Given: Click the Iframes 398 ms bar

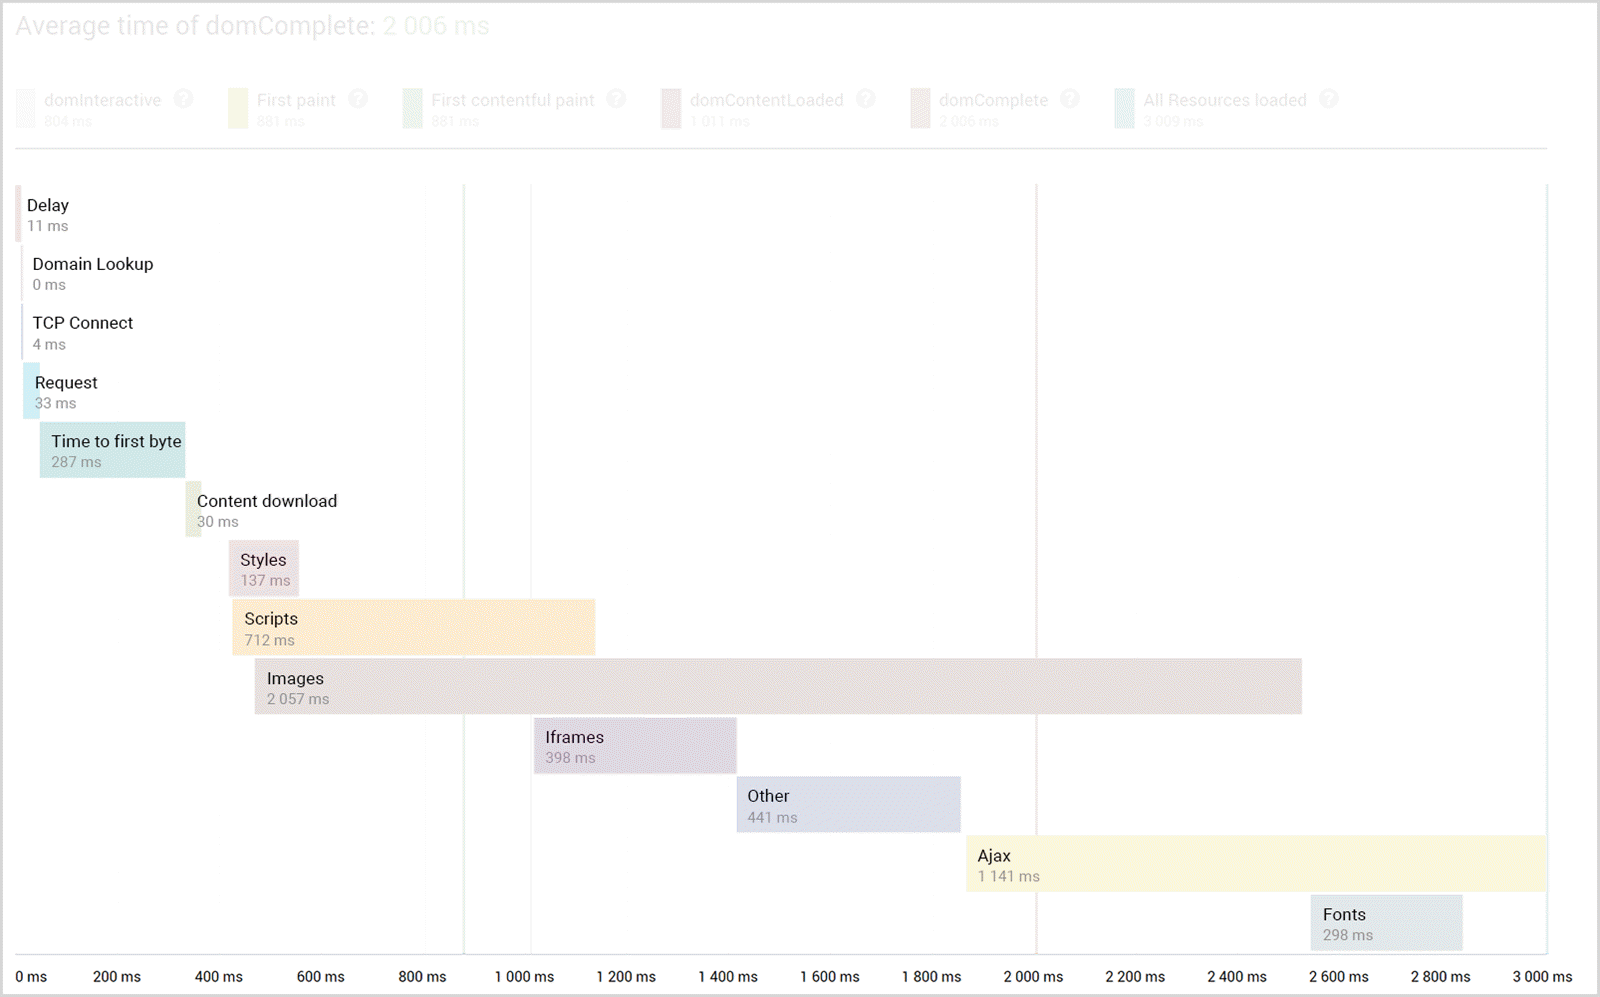Looking at the screenshot, I should (x=635, y=746).
